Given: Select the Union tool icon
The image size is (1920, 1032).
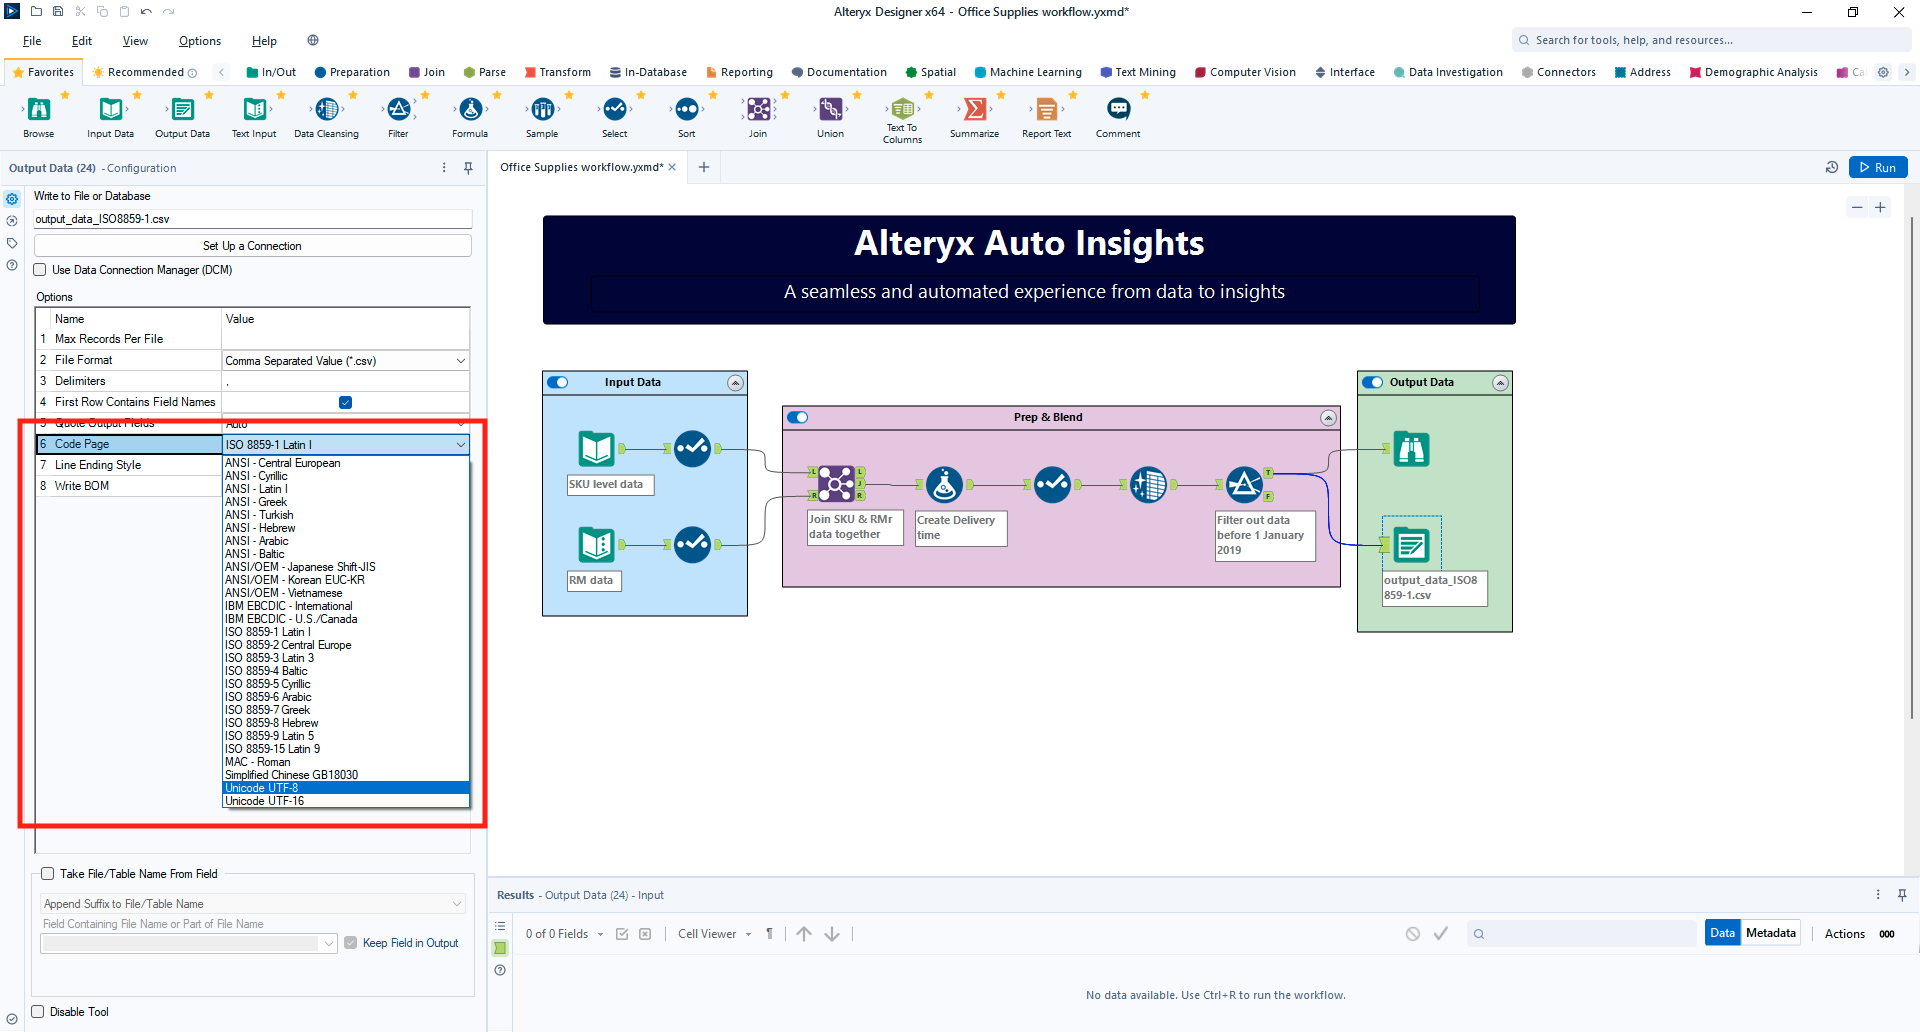Looking at the screenshot, I should 830,110.
